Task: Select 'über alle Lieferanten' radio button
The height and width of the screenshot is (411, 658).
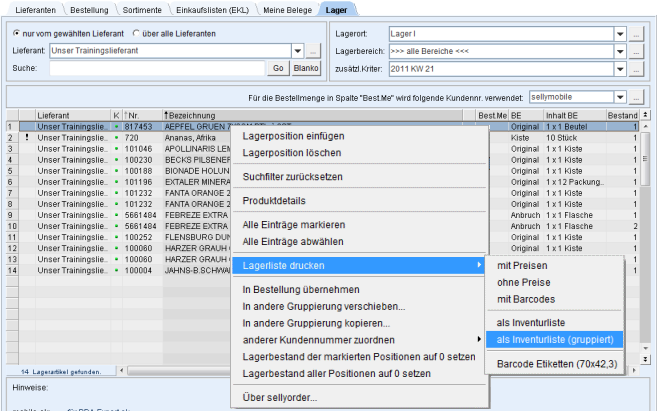Action: coord(137,33)
